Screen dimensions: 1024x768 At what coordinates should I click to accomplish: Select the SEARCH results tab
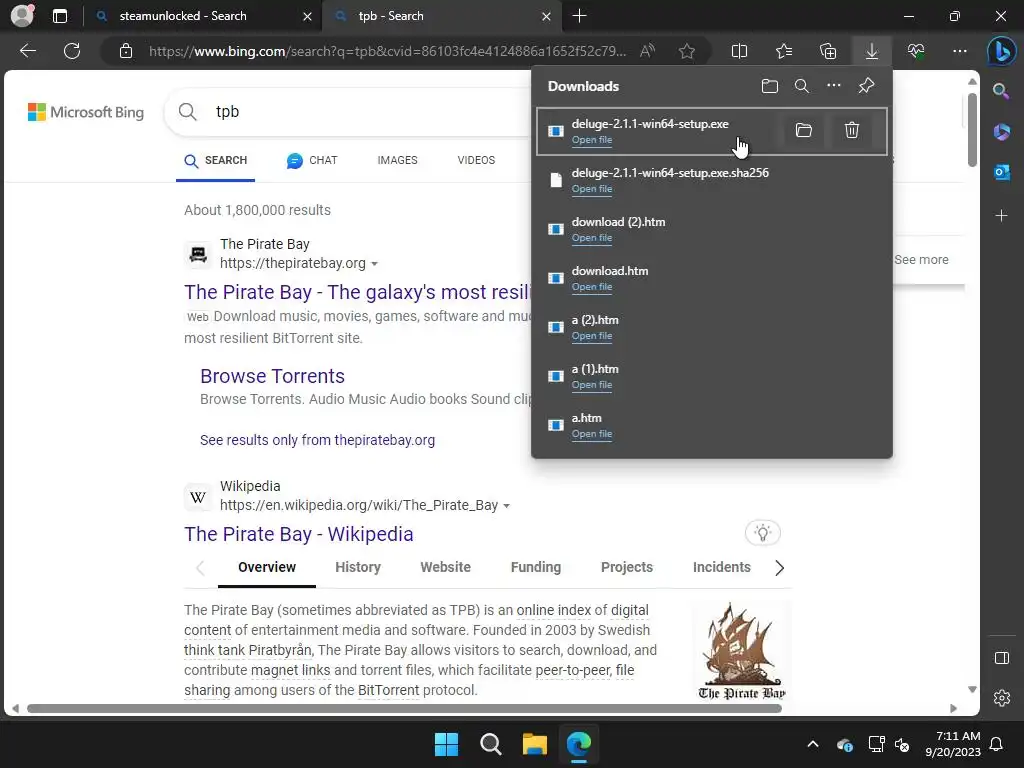[x=216, y=161]
